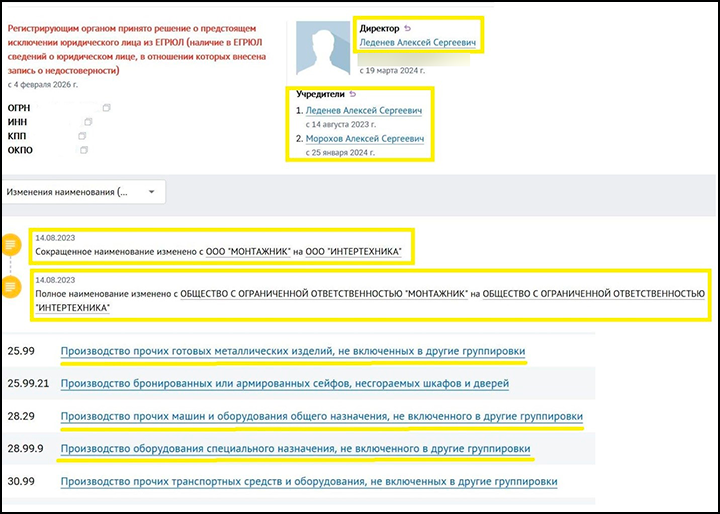
Task: Click the copy icon beside КПП
Action: [x=84, y=135]
